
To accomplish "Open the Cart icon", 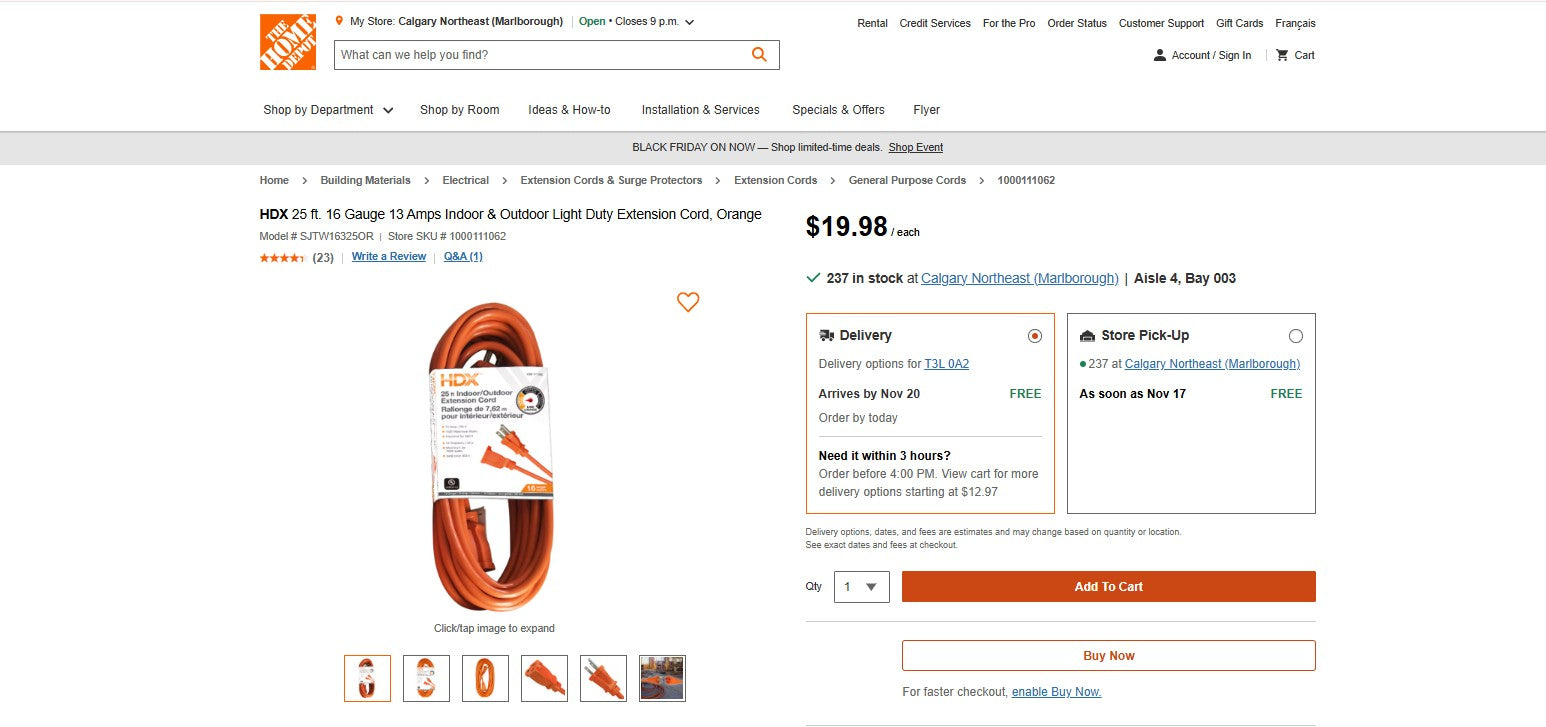I will click(1283, 55).
